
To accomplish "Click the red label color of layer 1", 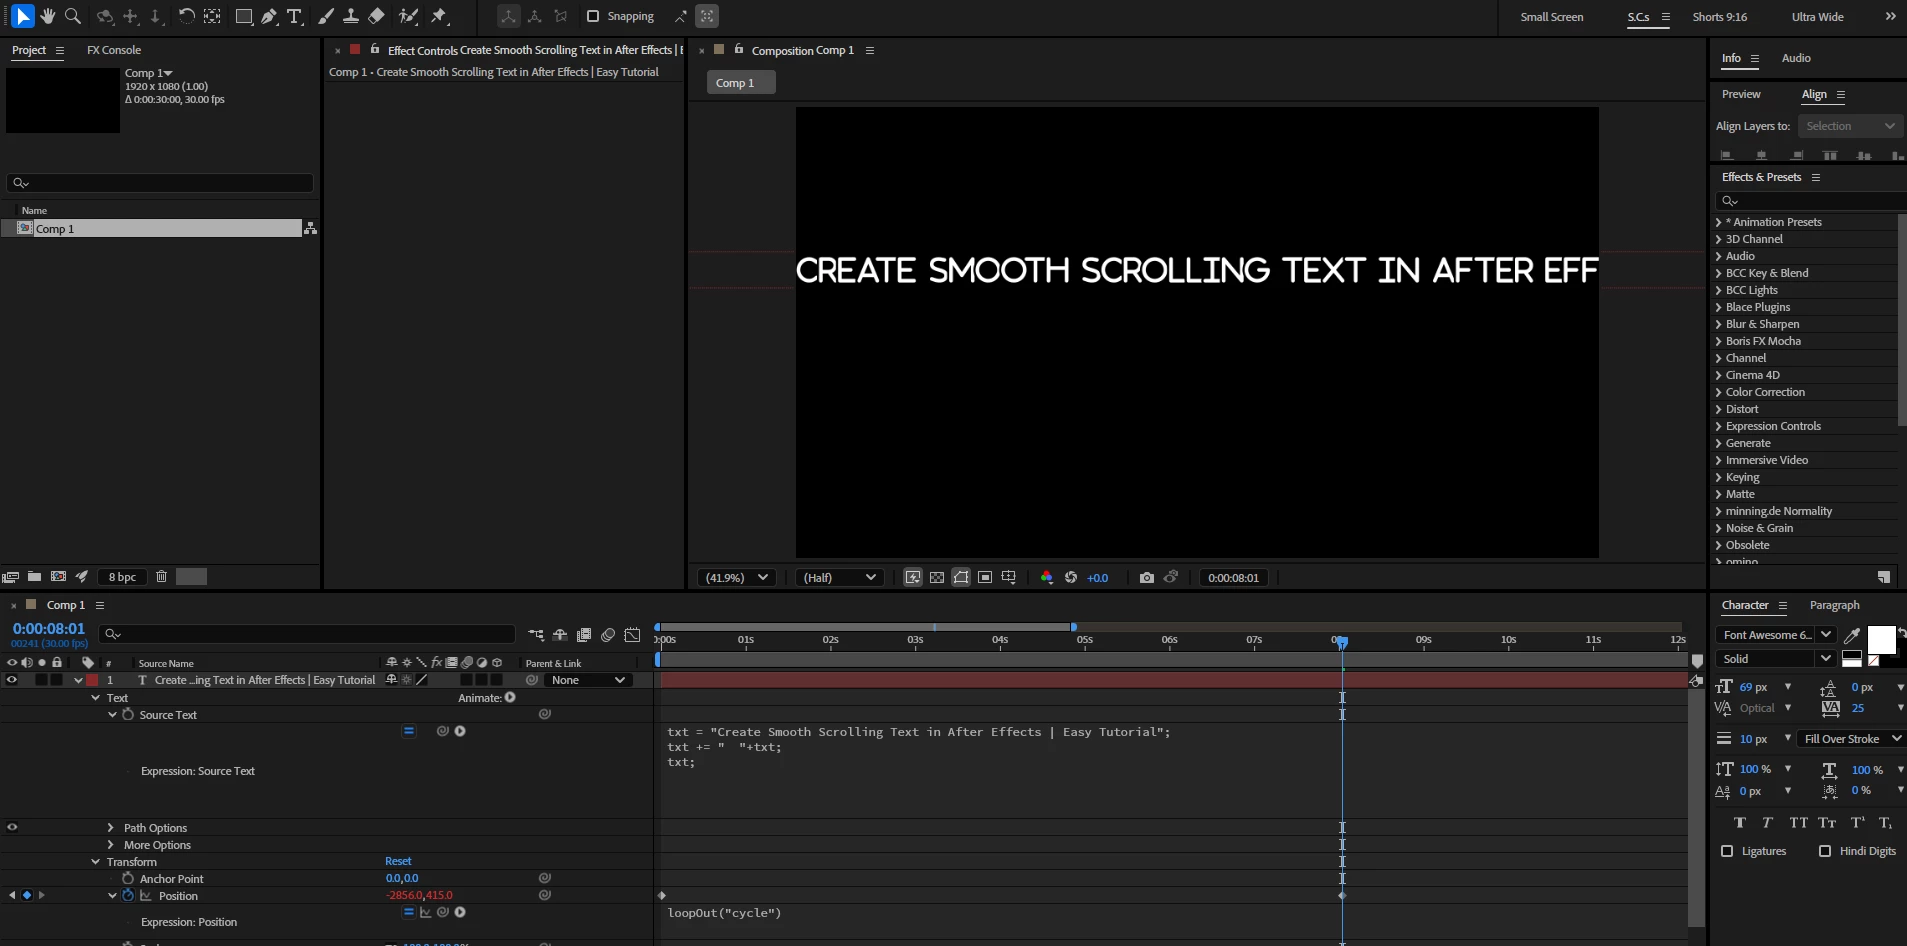I will point(93,680).
